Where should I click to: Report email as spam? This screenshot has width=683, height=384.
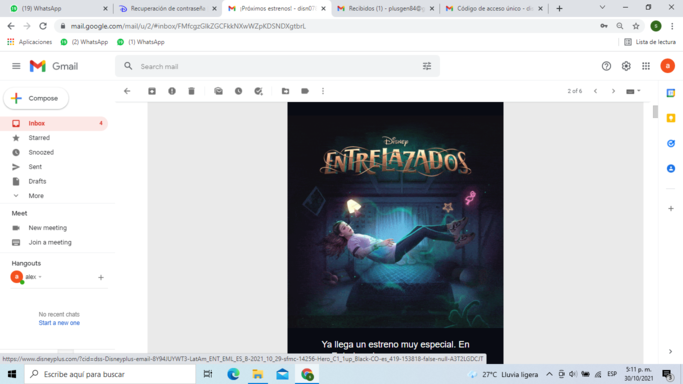coord(172,91)
